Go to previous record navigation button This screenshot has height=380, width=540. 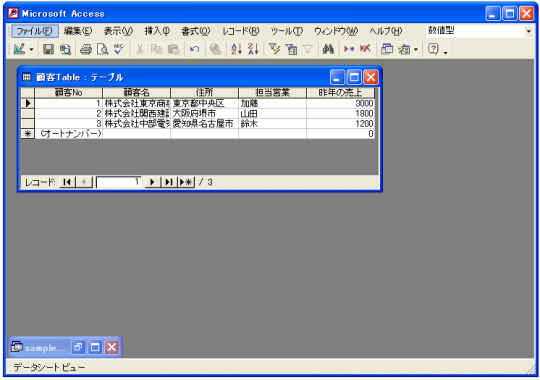pos(84,182)
